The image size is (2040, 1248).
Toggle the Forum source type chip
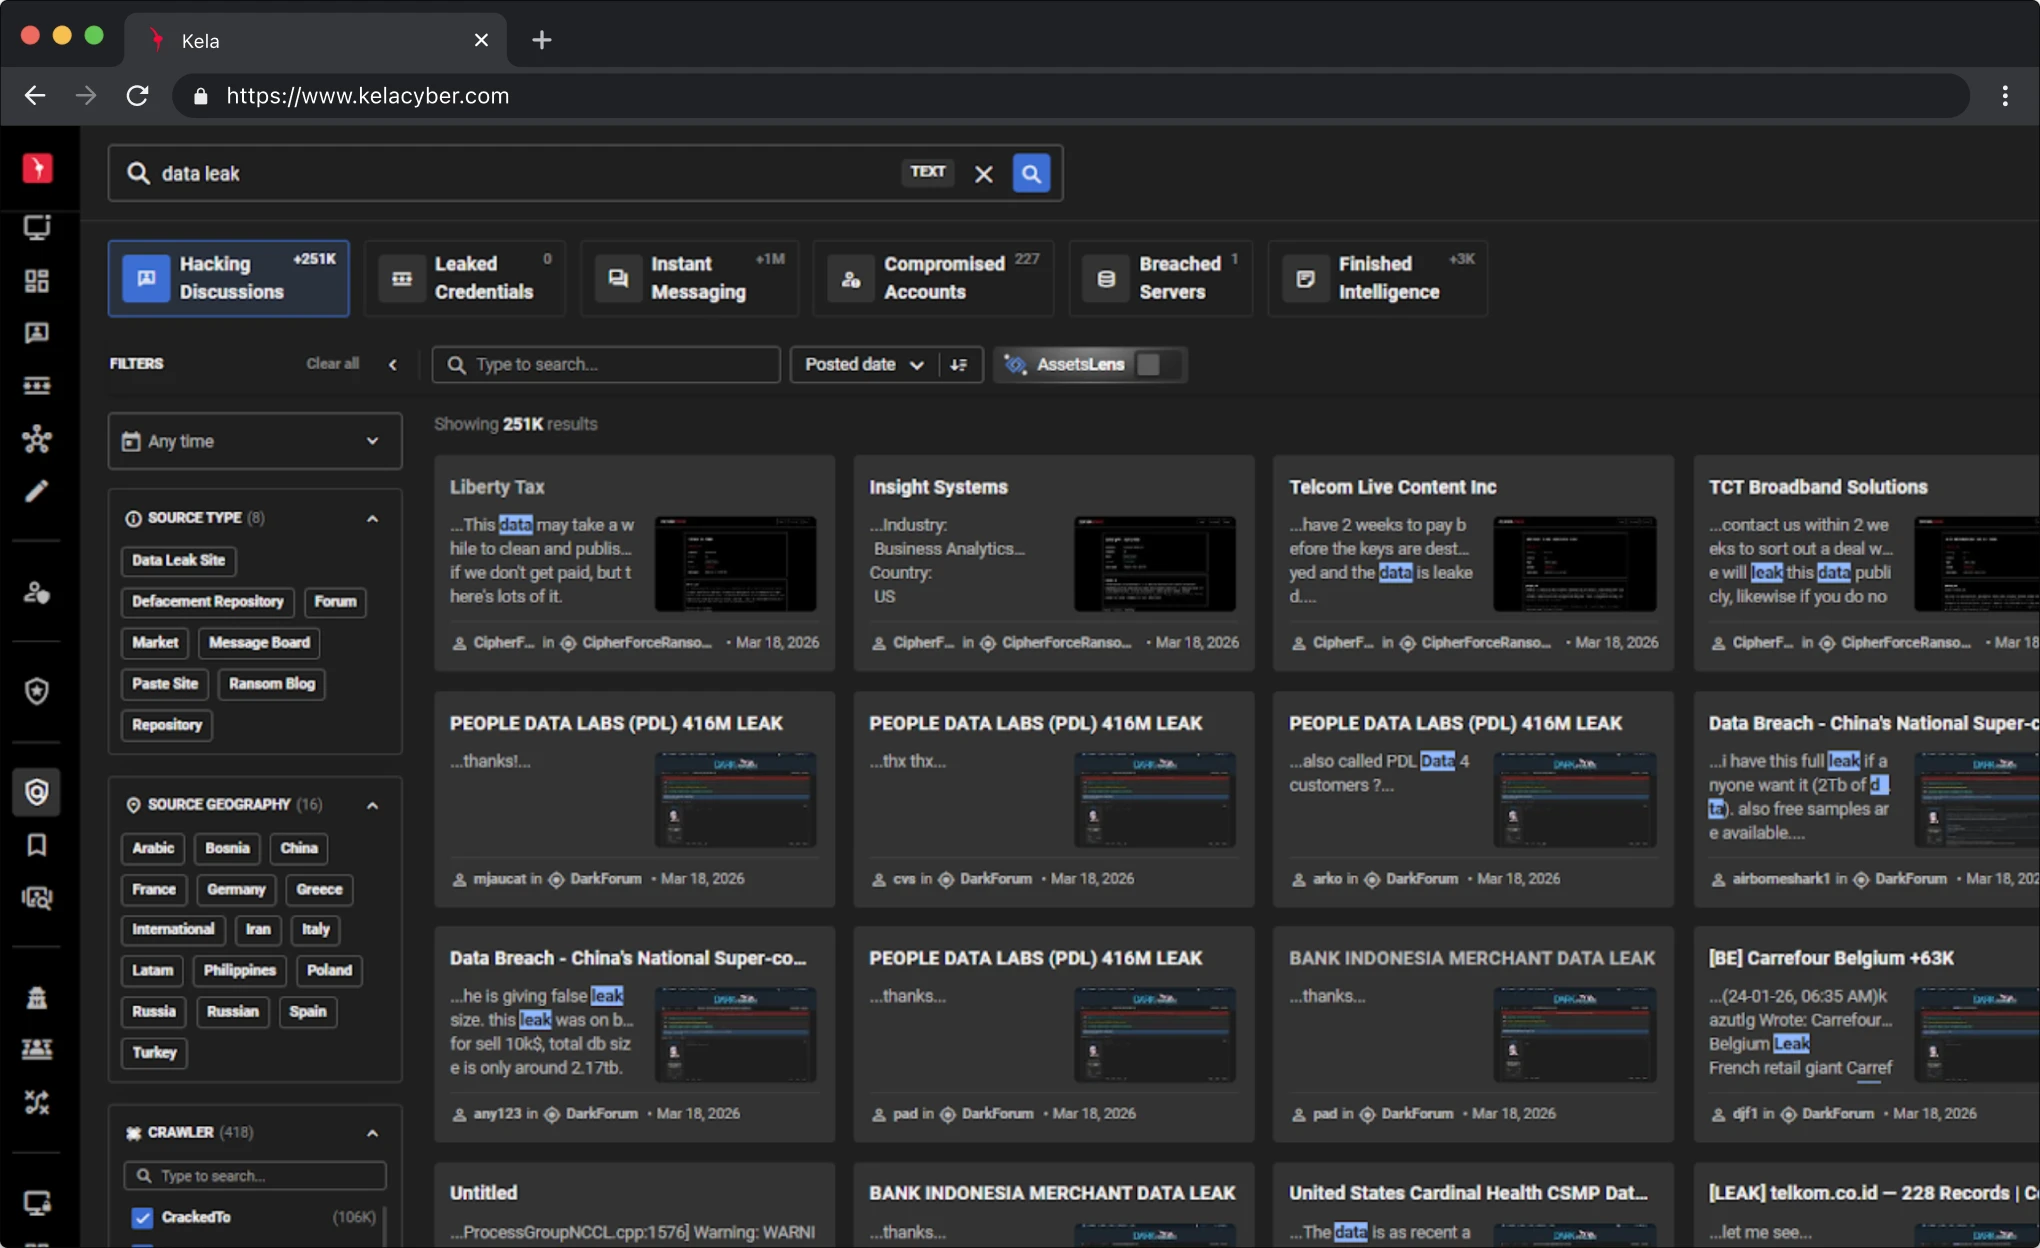(335, 602)
